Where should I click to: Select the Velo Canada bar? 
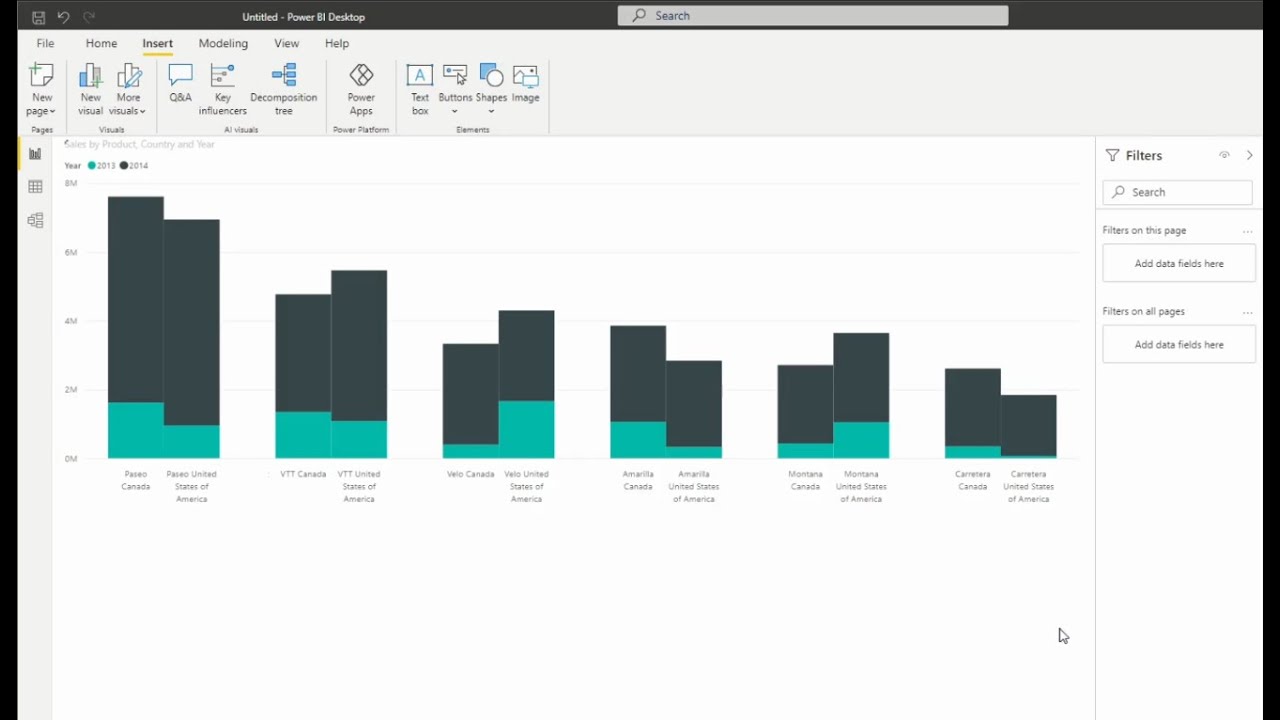[471, 401]
